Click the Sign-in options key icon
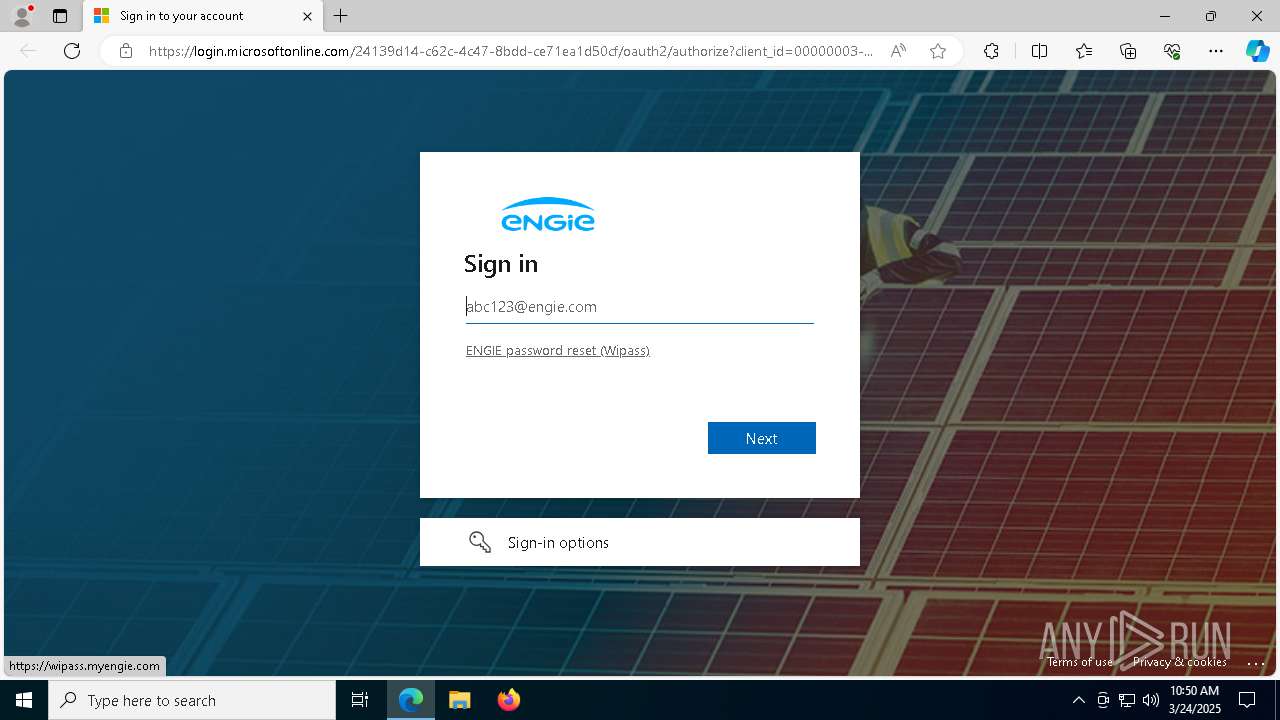 pos(480,542)
